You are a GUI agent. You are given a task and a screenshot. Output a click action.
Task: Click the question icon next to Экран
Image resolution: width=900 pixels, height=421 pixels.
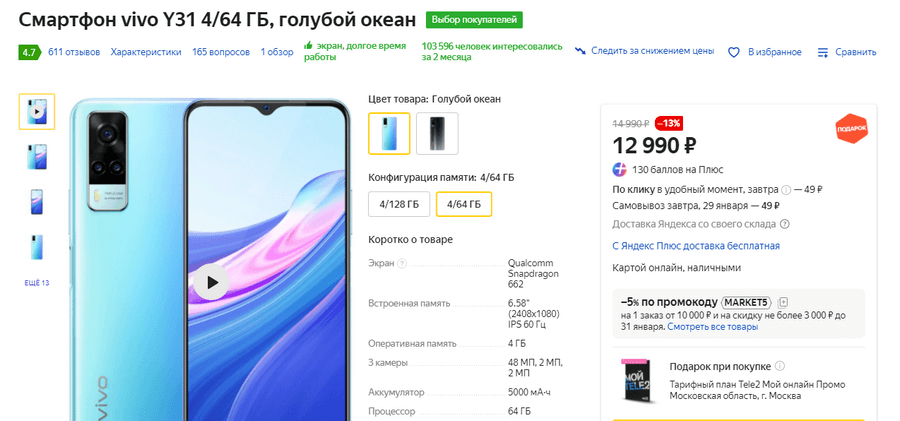click(402, 264)
